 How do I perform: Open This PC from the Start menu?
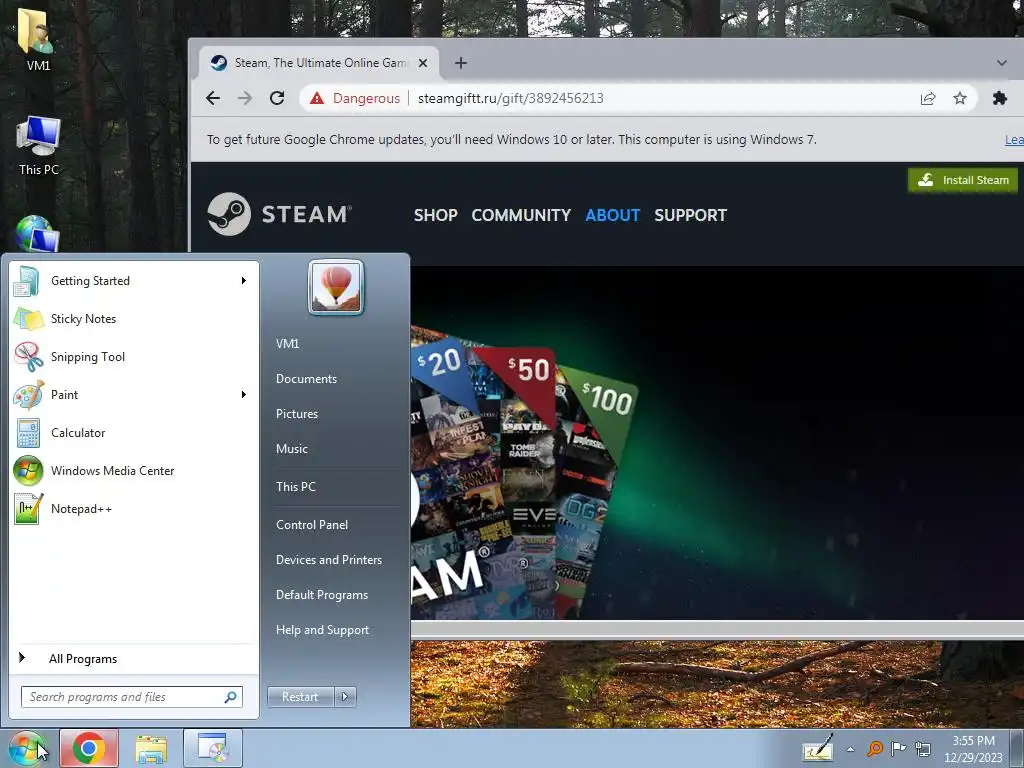tap(296, 487)
